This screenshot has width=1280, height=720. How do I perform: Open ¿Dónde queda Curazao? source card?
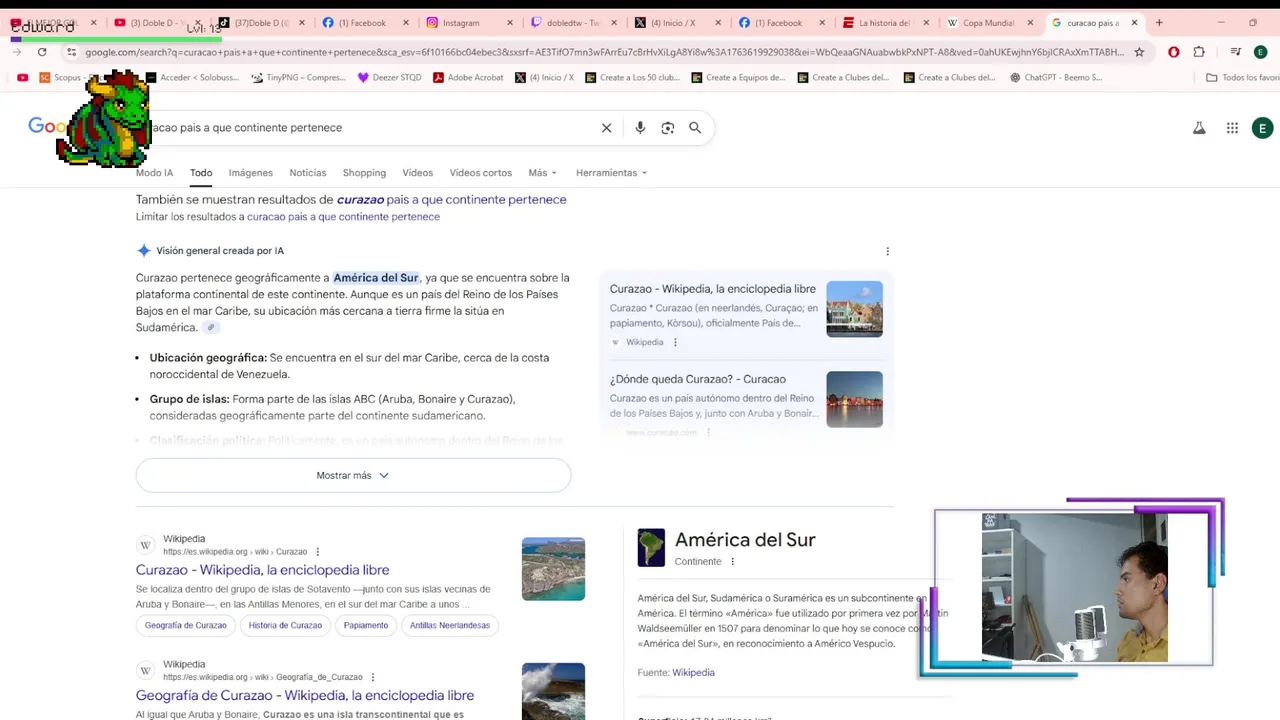pyautogui.click(x=746, y=399)
